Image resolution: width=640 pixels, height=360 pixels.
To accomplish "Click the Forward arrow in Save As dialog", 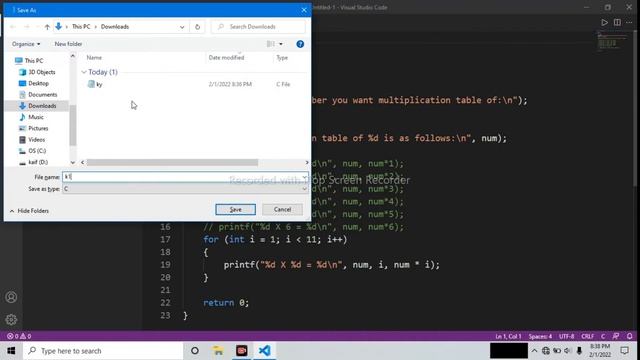I will [x=27, y=27].
